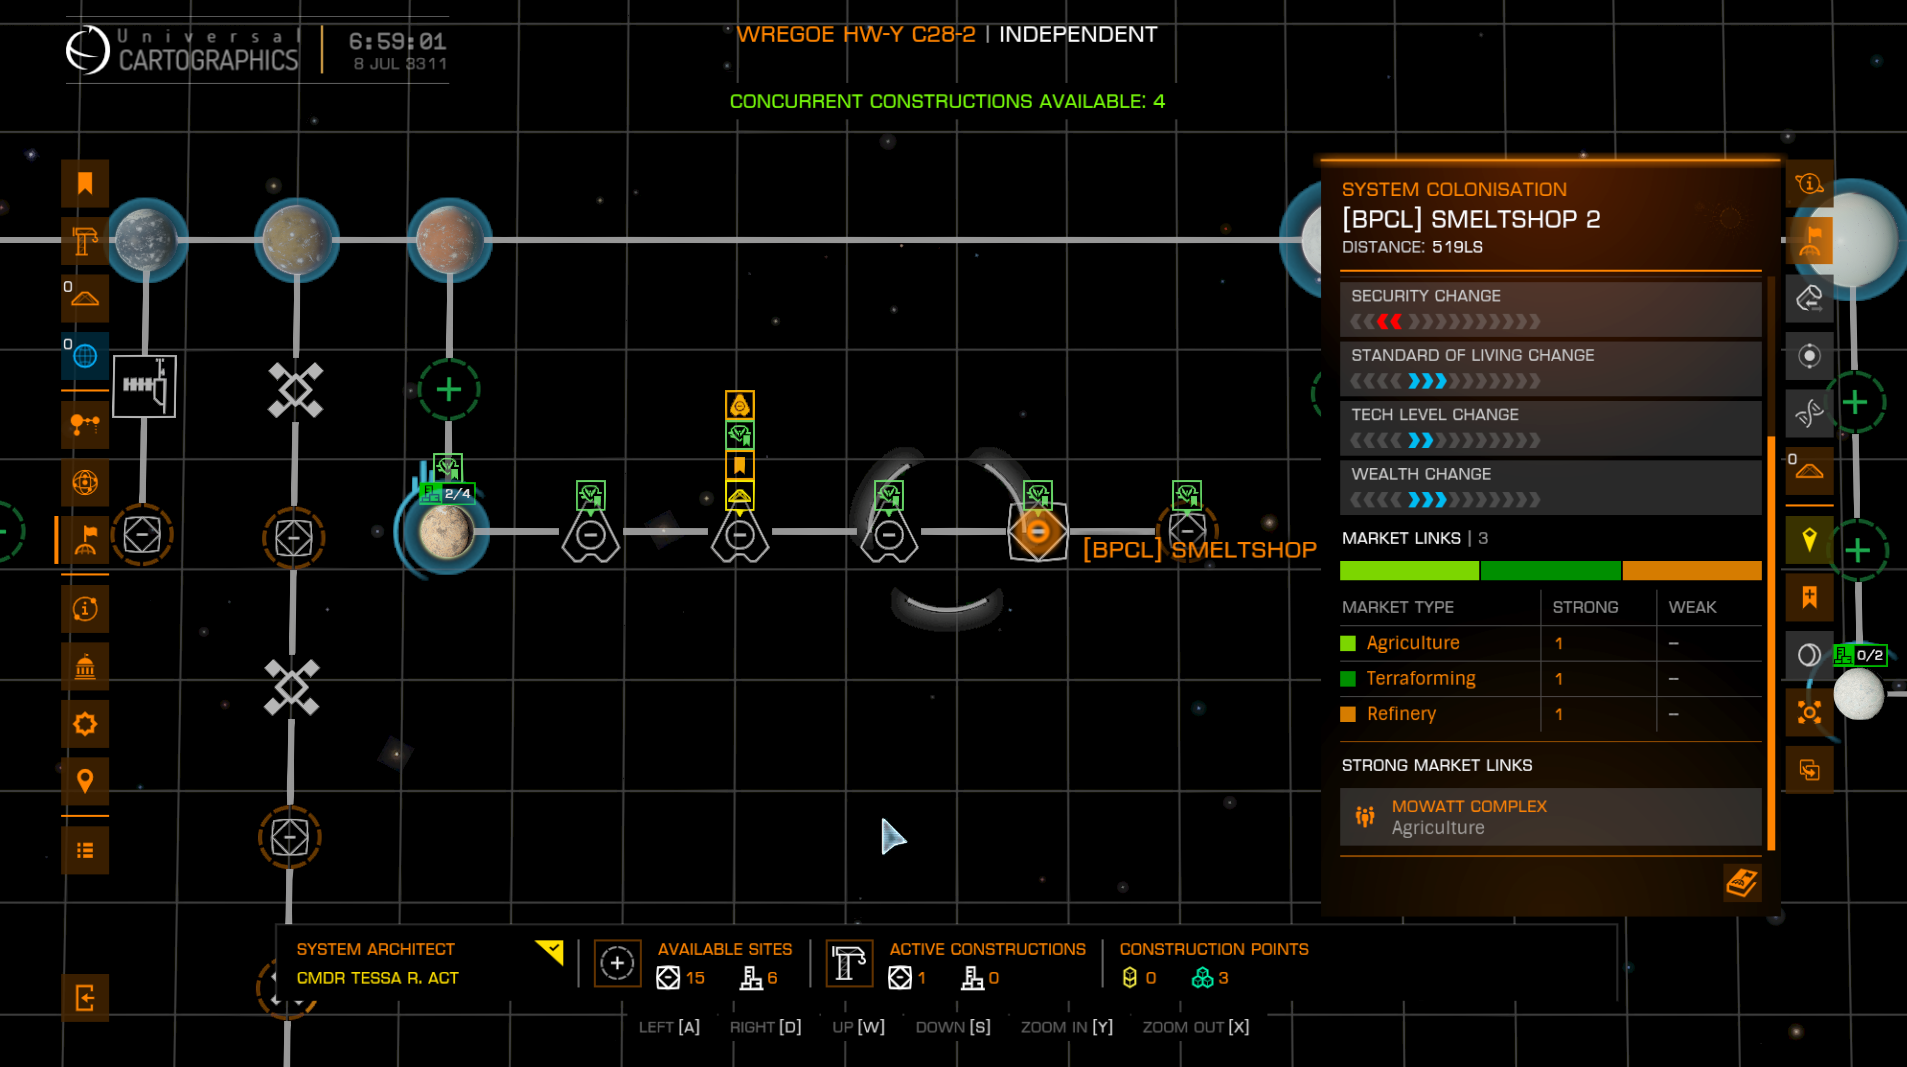Click the available sites plus-circle icon
This screenshot has height=1067, width=1907.
coord(617,963)
